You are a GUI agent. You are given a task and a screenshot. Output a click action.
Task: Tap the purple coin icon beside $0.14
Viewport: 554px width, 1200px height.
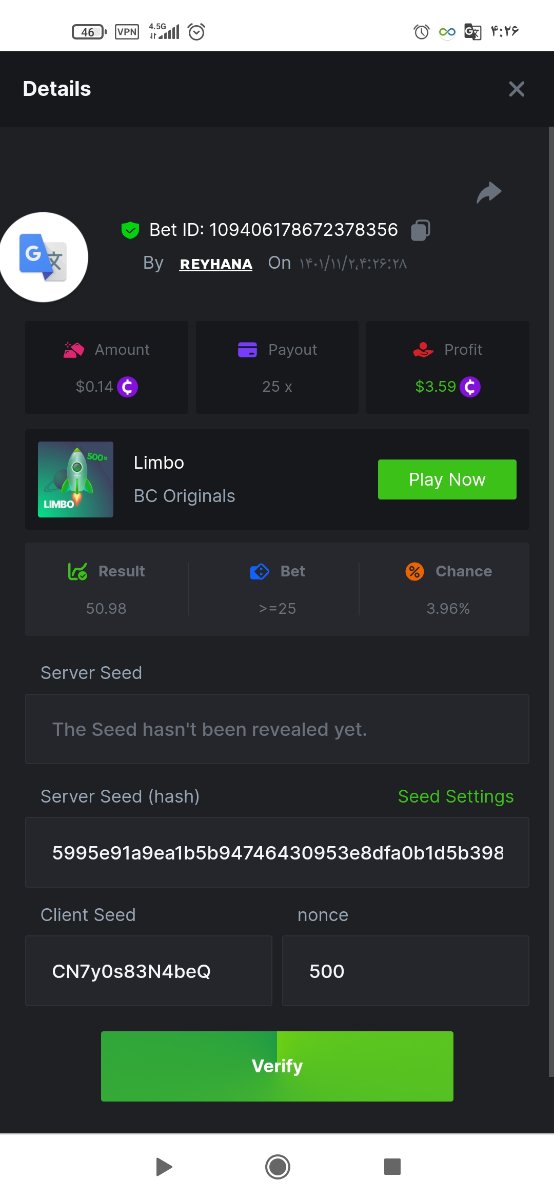tap(127, 386)
